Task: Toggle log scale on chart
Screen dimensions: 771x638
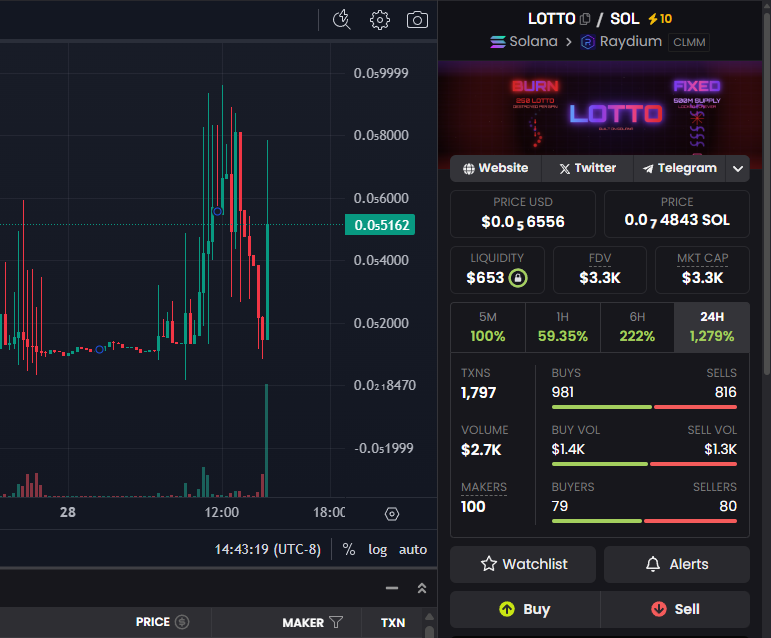Action: tap(378, 550)
